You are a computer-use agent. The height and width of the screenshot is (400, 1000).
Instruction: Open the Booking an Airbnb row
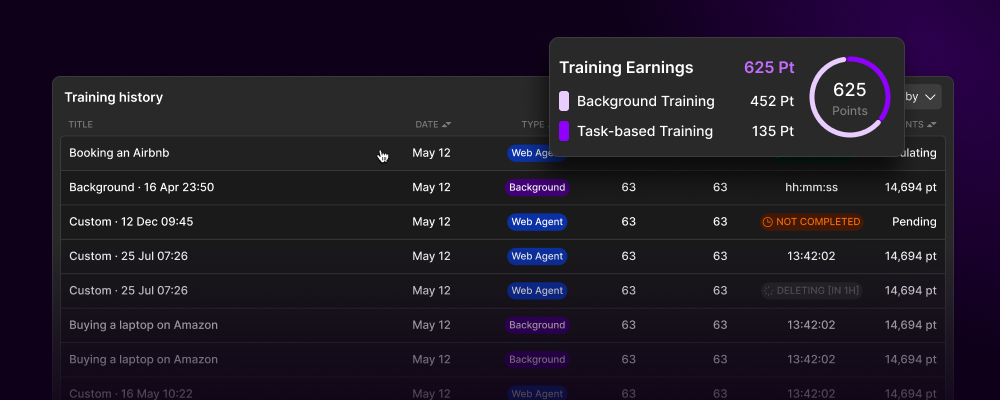click(x=503, y=153)
